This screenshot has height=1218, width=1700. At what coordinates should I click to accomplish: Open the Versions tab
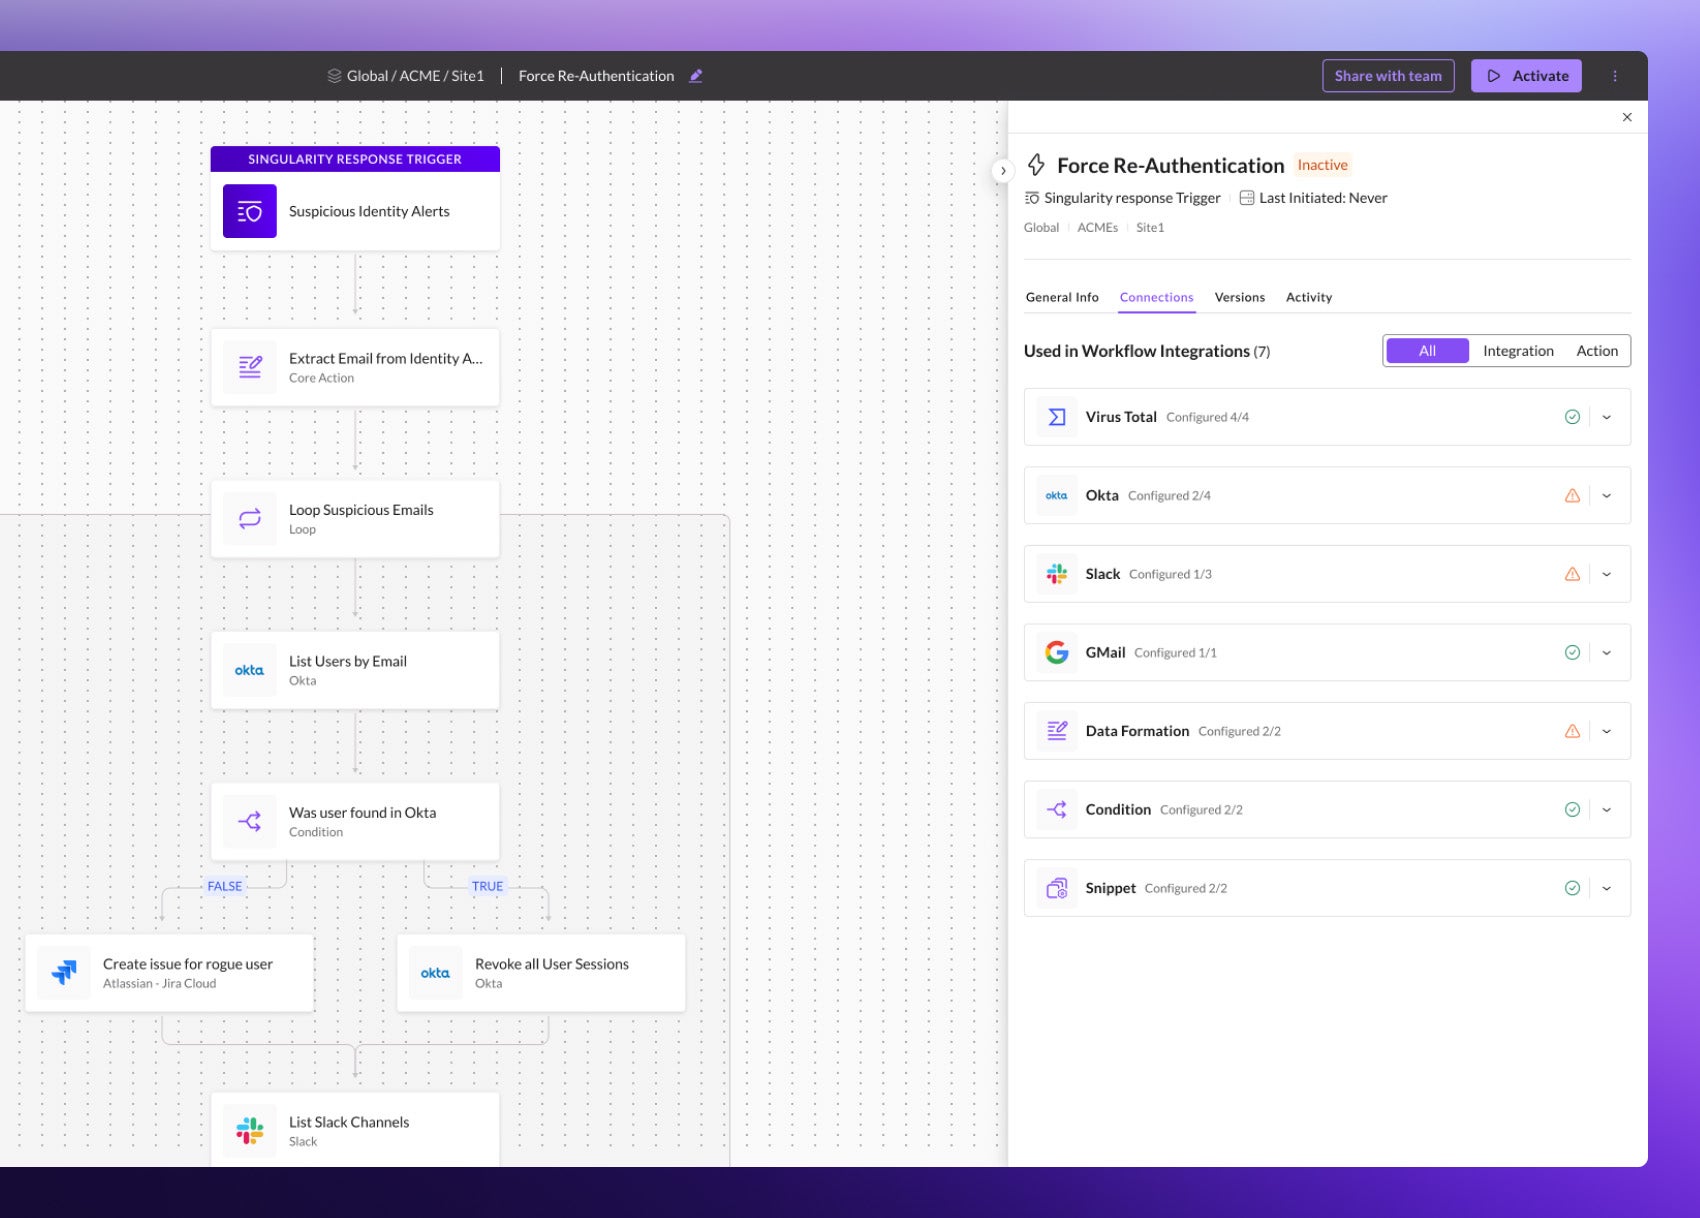click(1239, 297)
